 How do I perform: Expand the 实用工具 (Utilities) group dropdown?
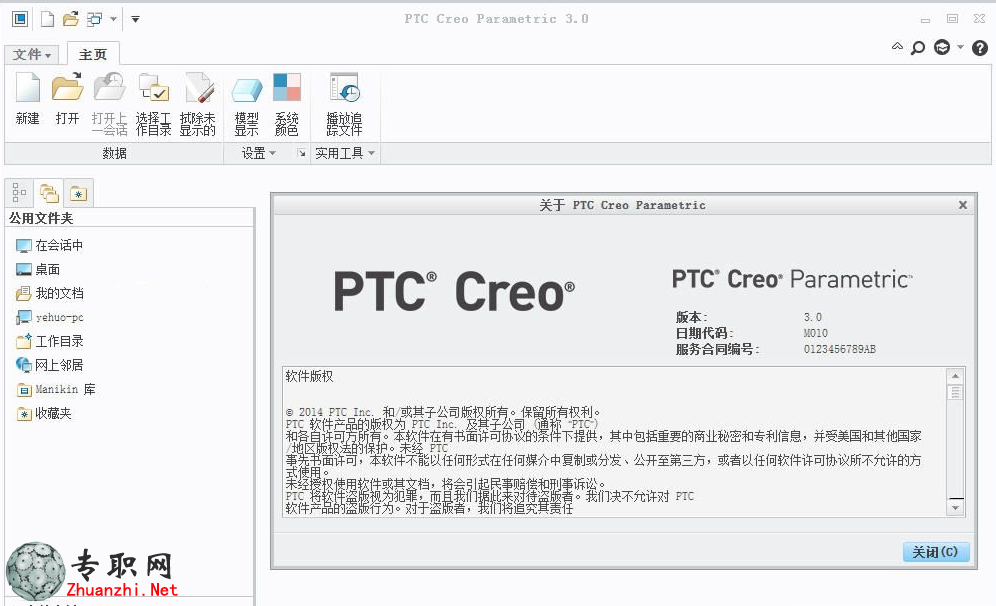point(345,153)
